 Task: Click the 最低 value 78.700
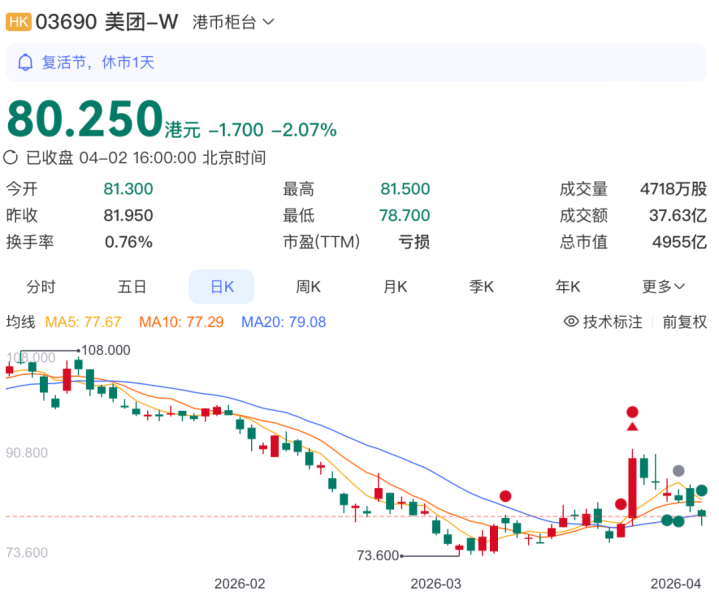(x=404, y=216)
